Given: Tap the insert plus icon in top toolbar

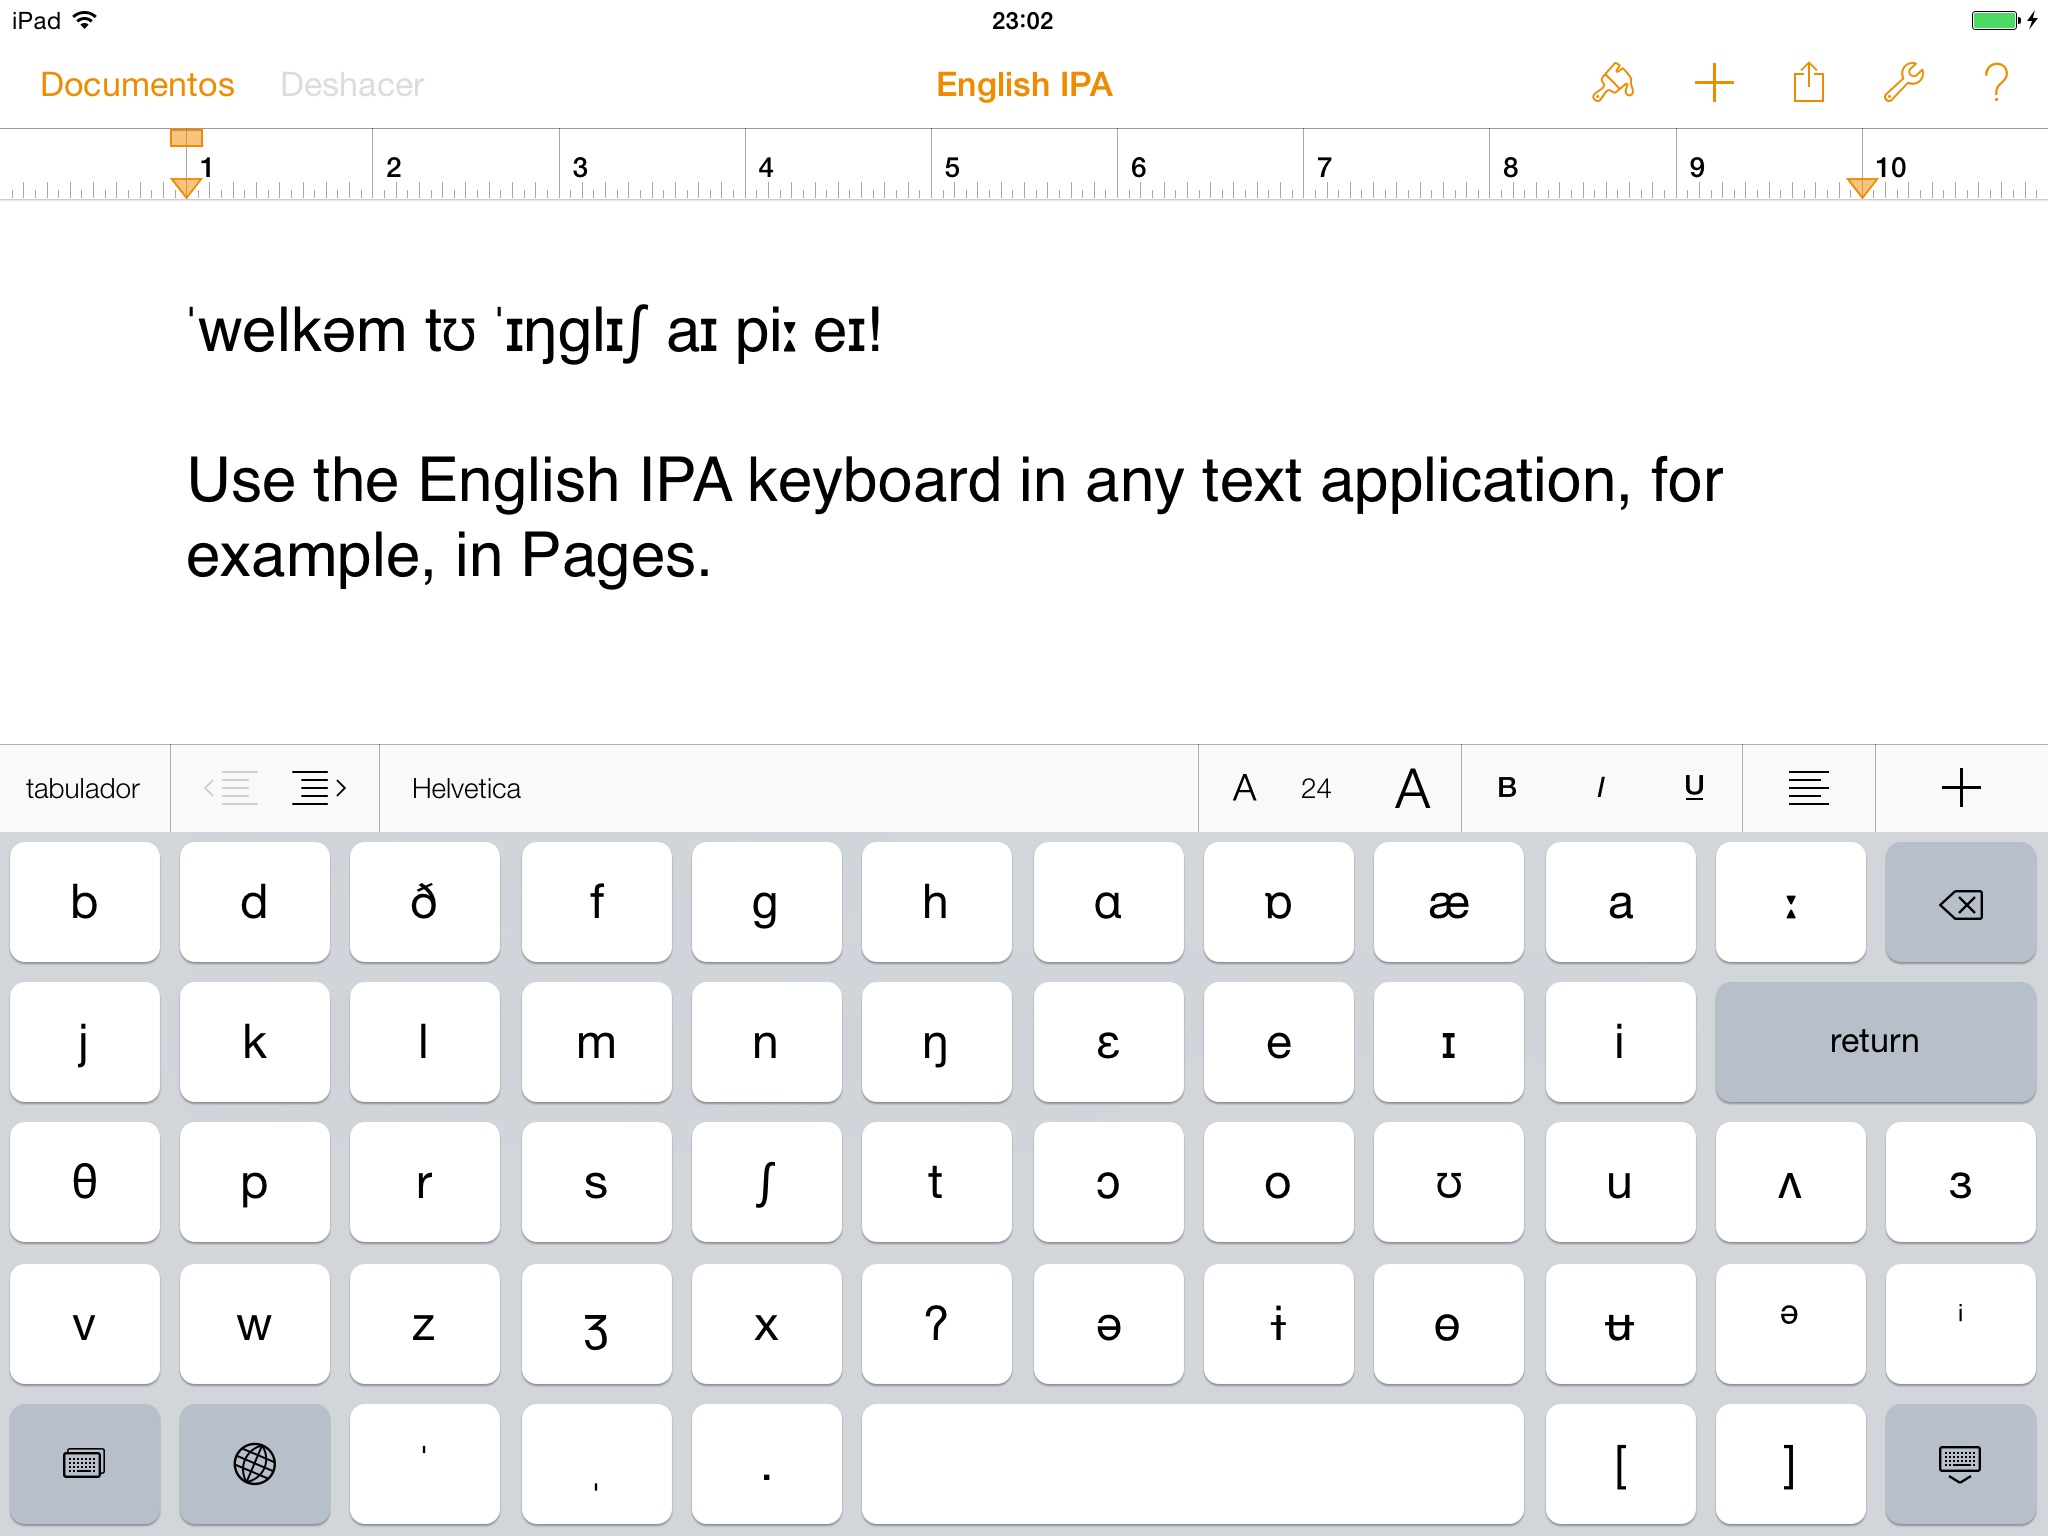Looking at the screenshot, I should point(1713,83).
